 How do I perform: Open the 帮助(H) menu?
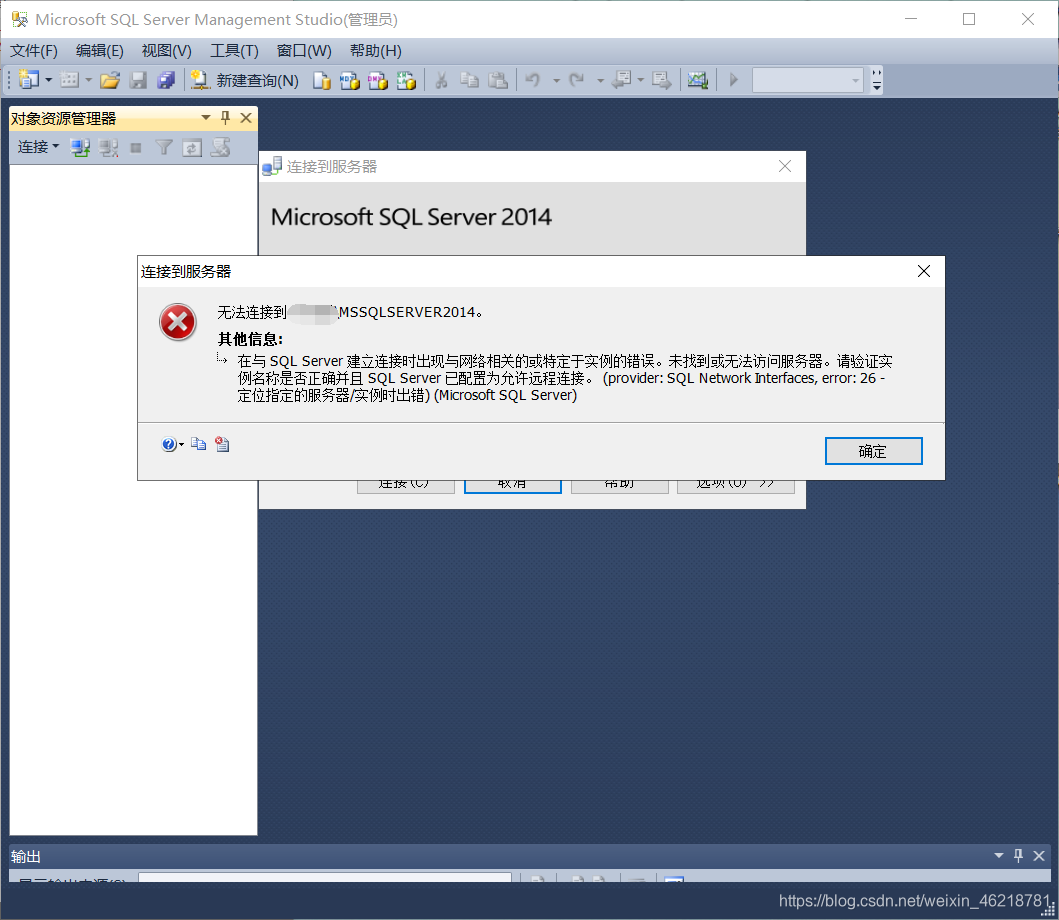tap(376, 51)
